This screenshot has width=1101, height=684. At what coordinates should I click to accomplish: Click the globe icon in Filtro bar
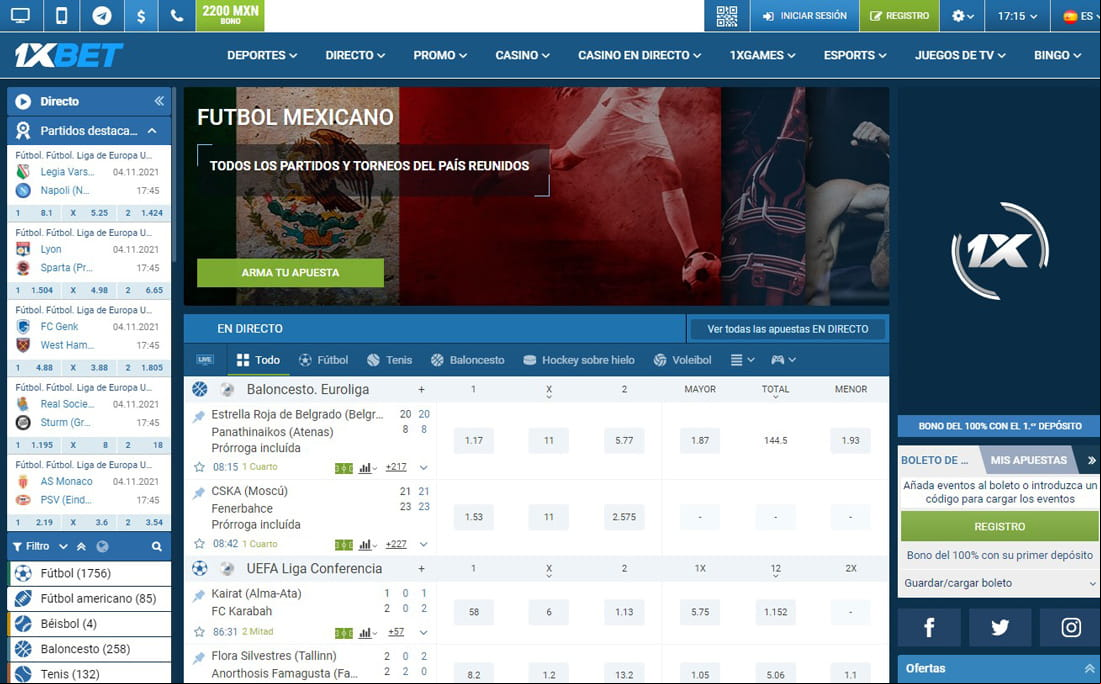pyautogui.click(x=103, y=546)
